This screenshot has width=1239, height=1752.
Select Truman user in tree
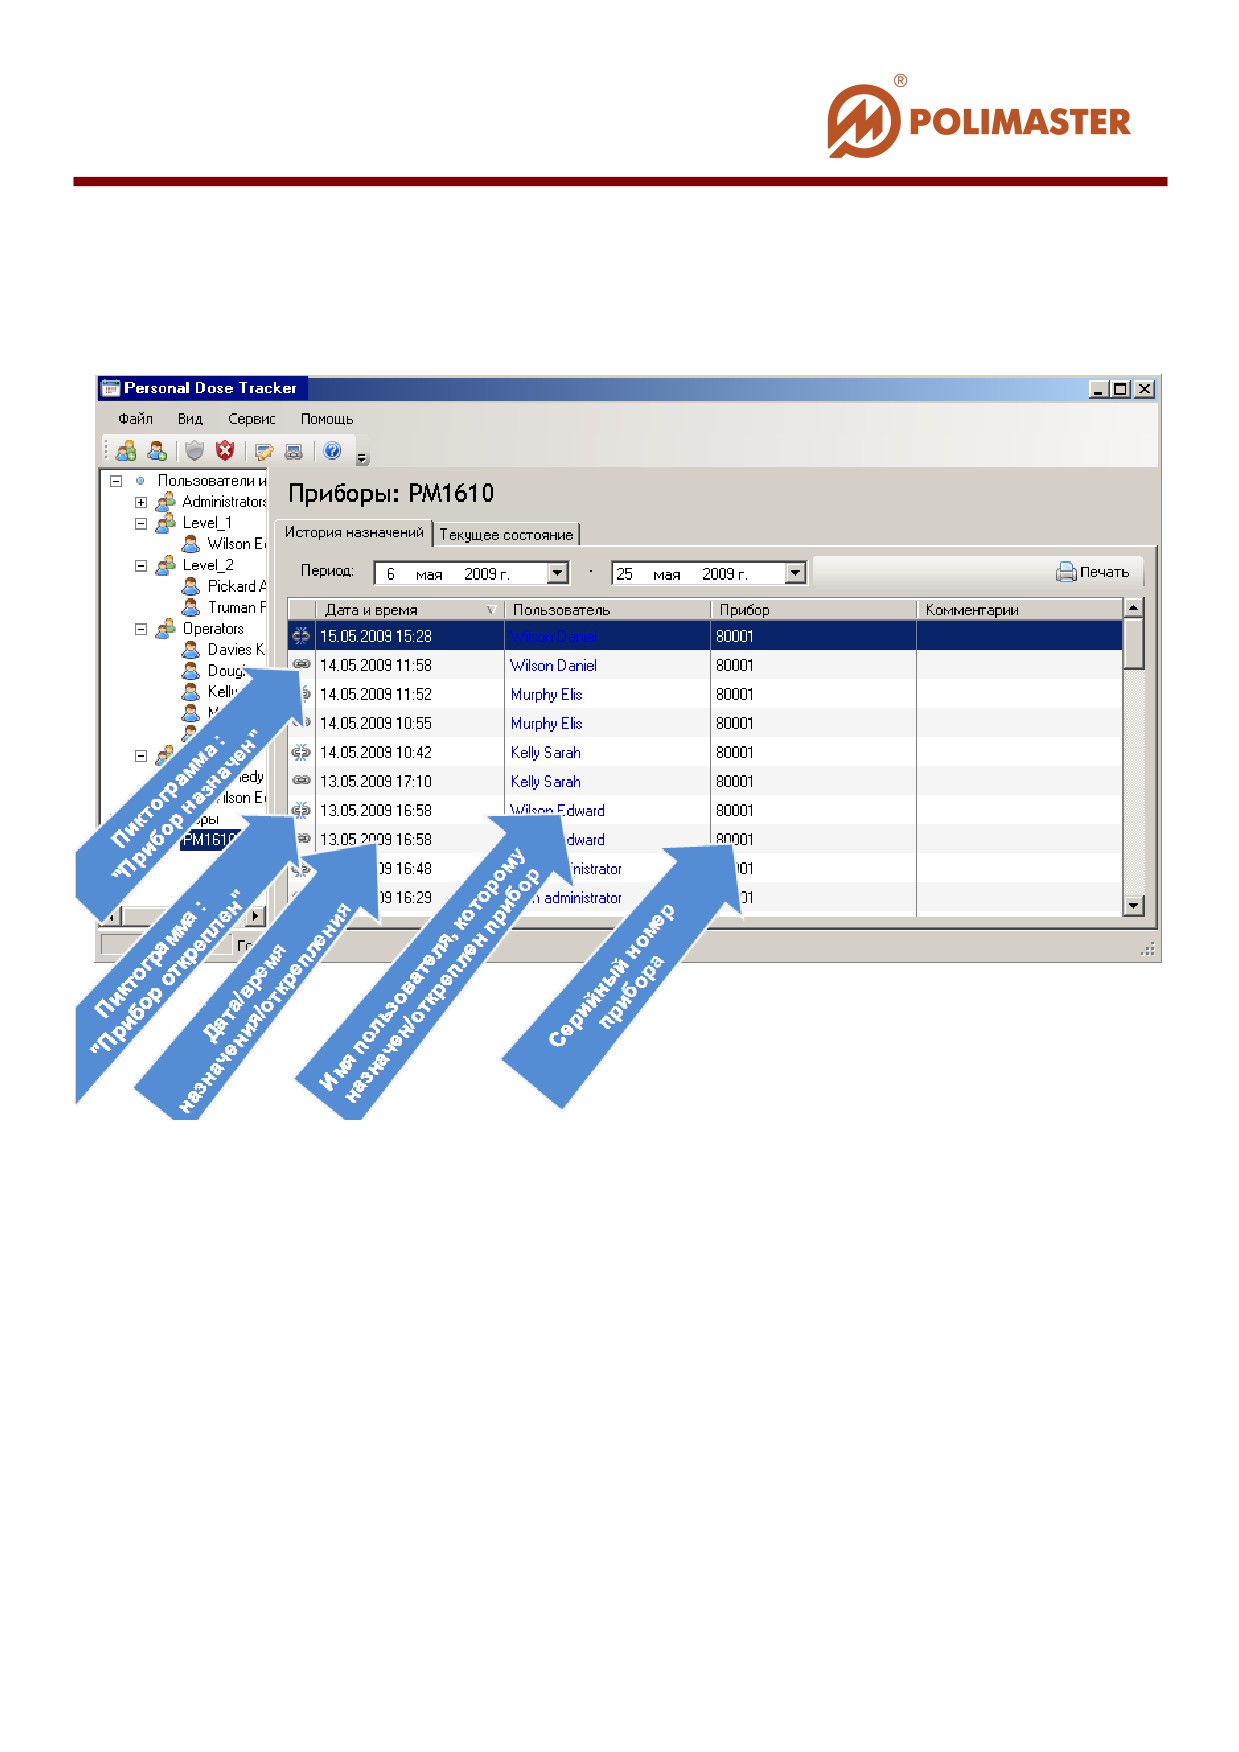[x=236, y=607]
